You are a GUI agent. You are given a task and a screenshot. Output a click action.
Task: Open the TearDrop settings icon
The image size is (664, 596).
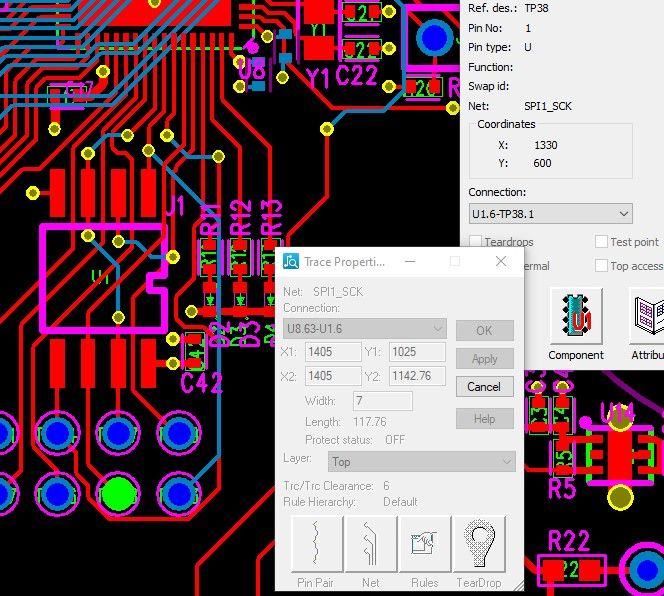pos(479,544)
